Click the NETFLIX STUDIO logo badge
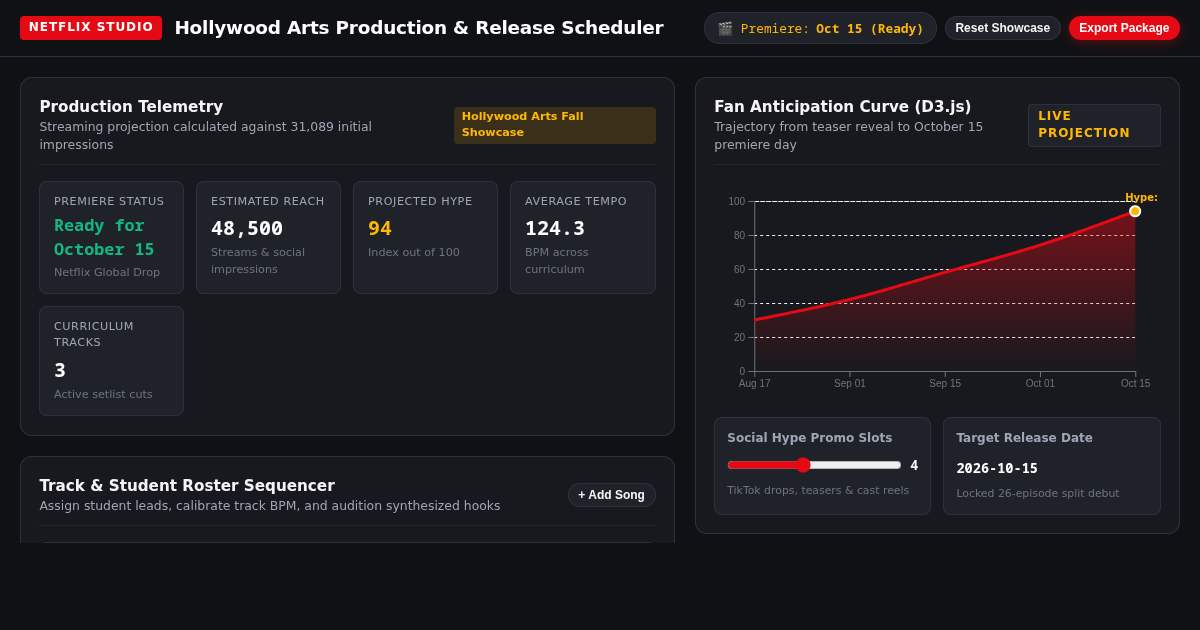This screenshot has width=1200, height=630. click(91, 28)
